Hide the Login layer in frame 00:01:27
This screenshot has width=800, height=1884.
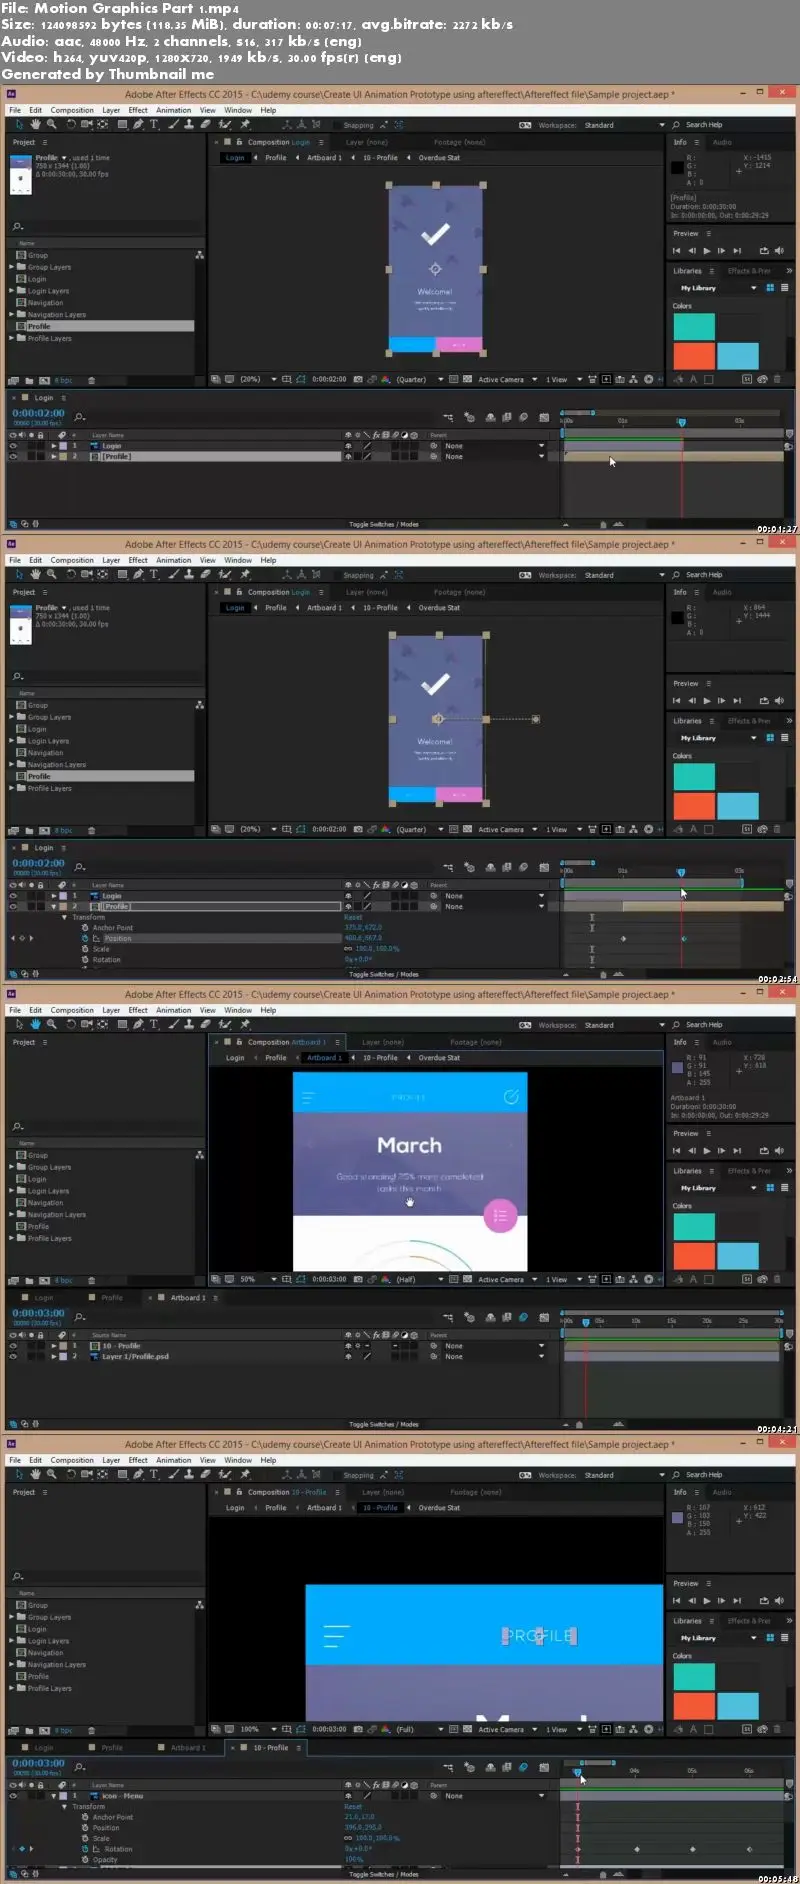click(x=13, y=446)
